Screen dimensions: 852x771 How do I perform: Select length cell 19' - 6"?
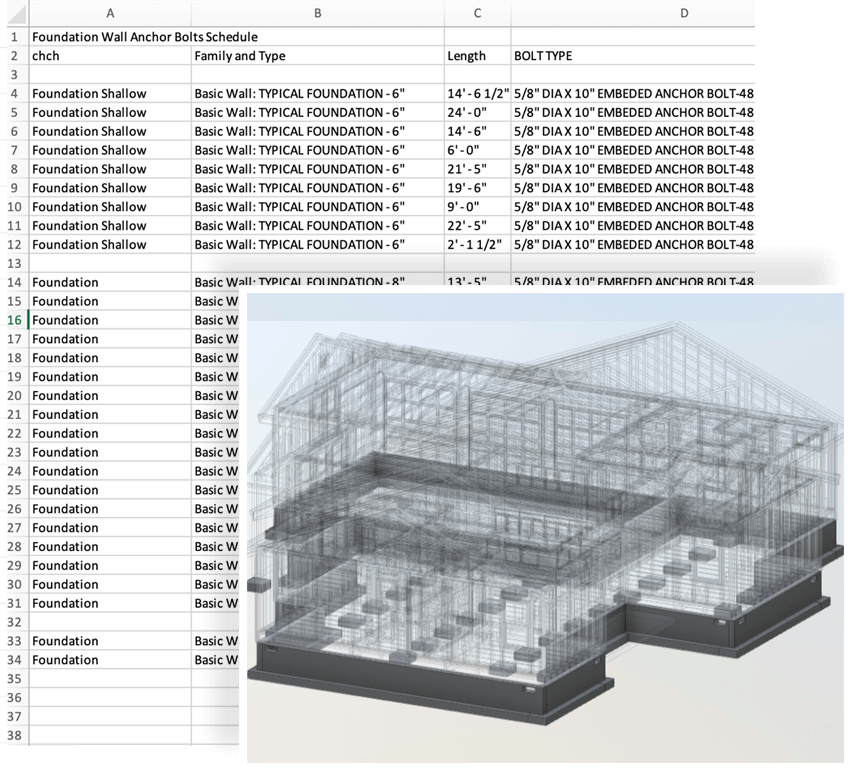[477, 187]
